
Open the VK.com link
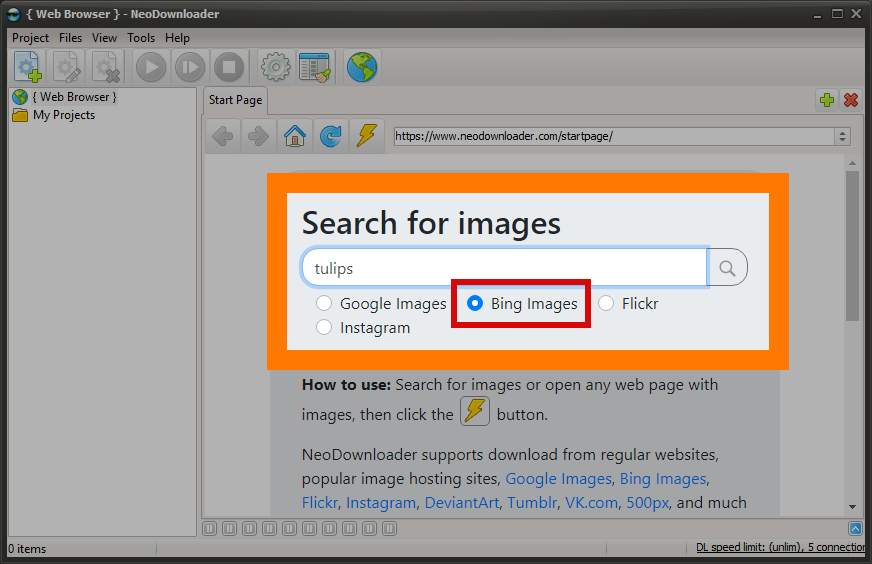point(591,502)
